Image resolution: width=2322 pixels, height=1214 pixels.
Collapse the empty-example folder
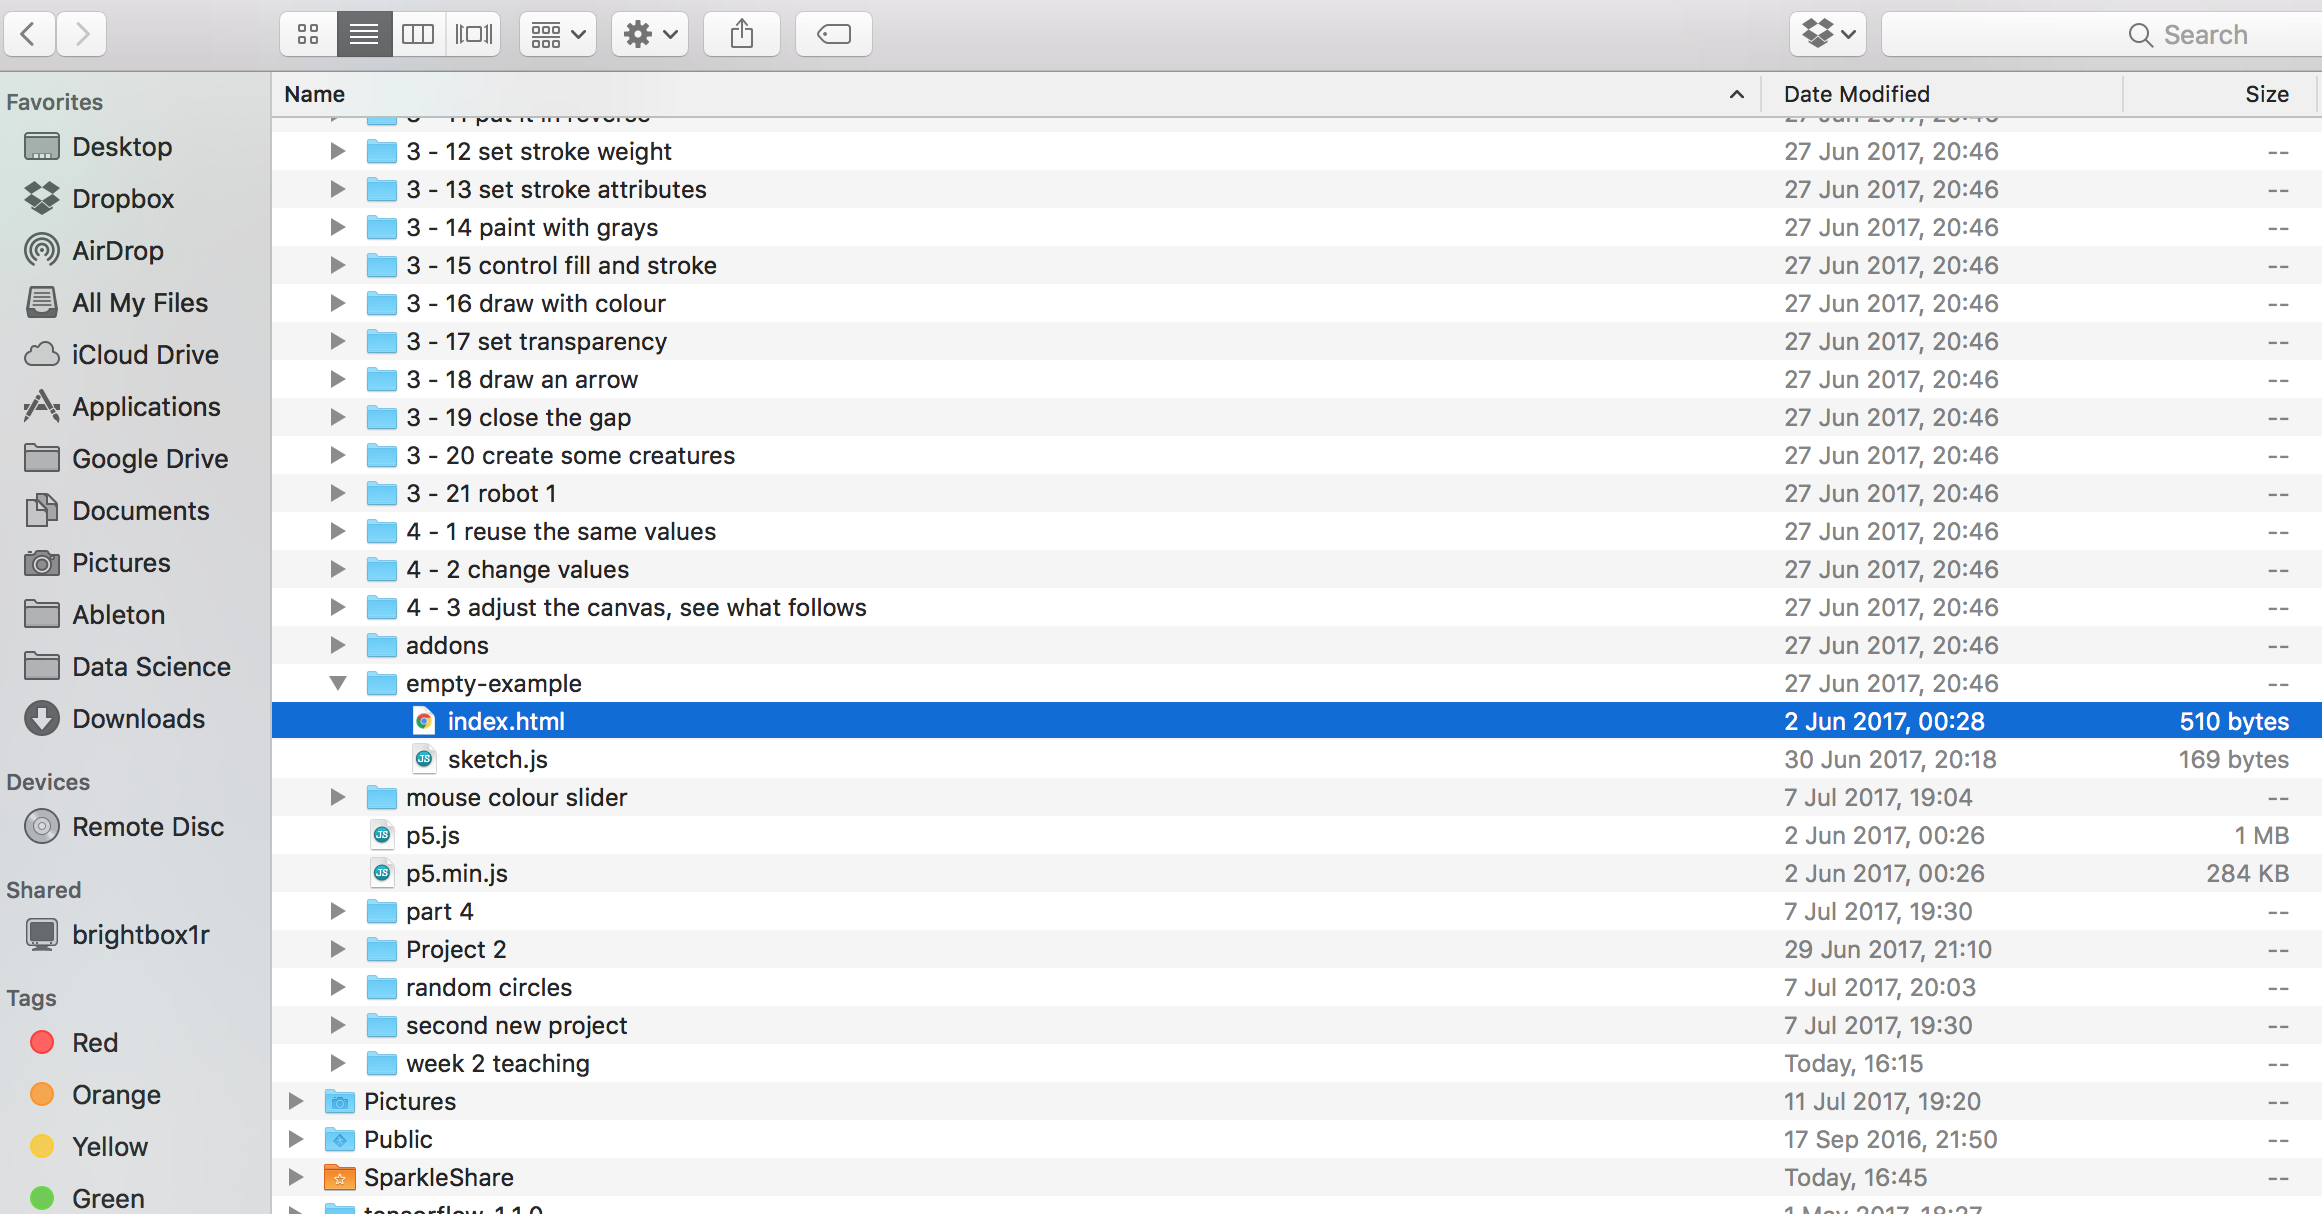pyautogui.click(x=338, y=684)
